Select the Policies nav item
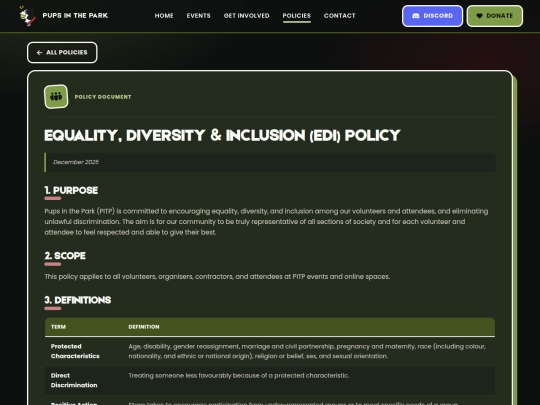 [x=297, y=16]
